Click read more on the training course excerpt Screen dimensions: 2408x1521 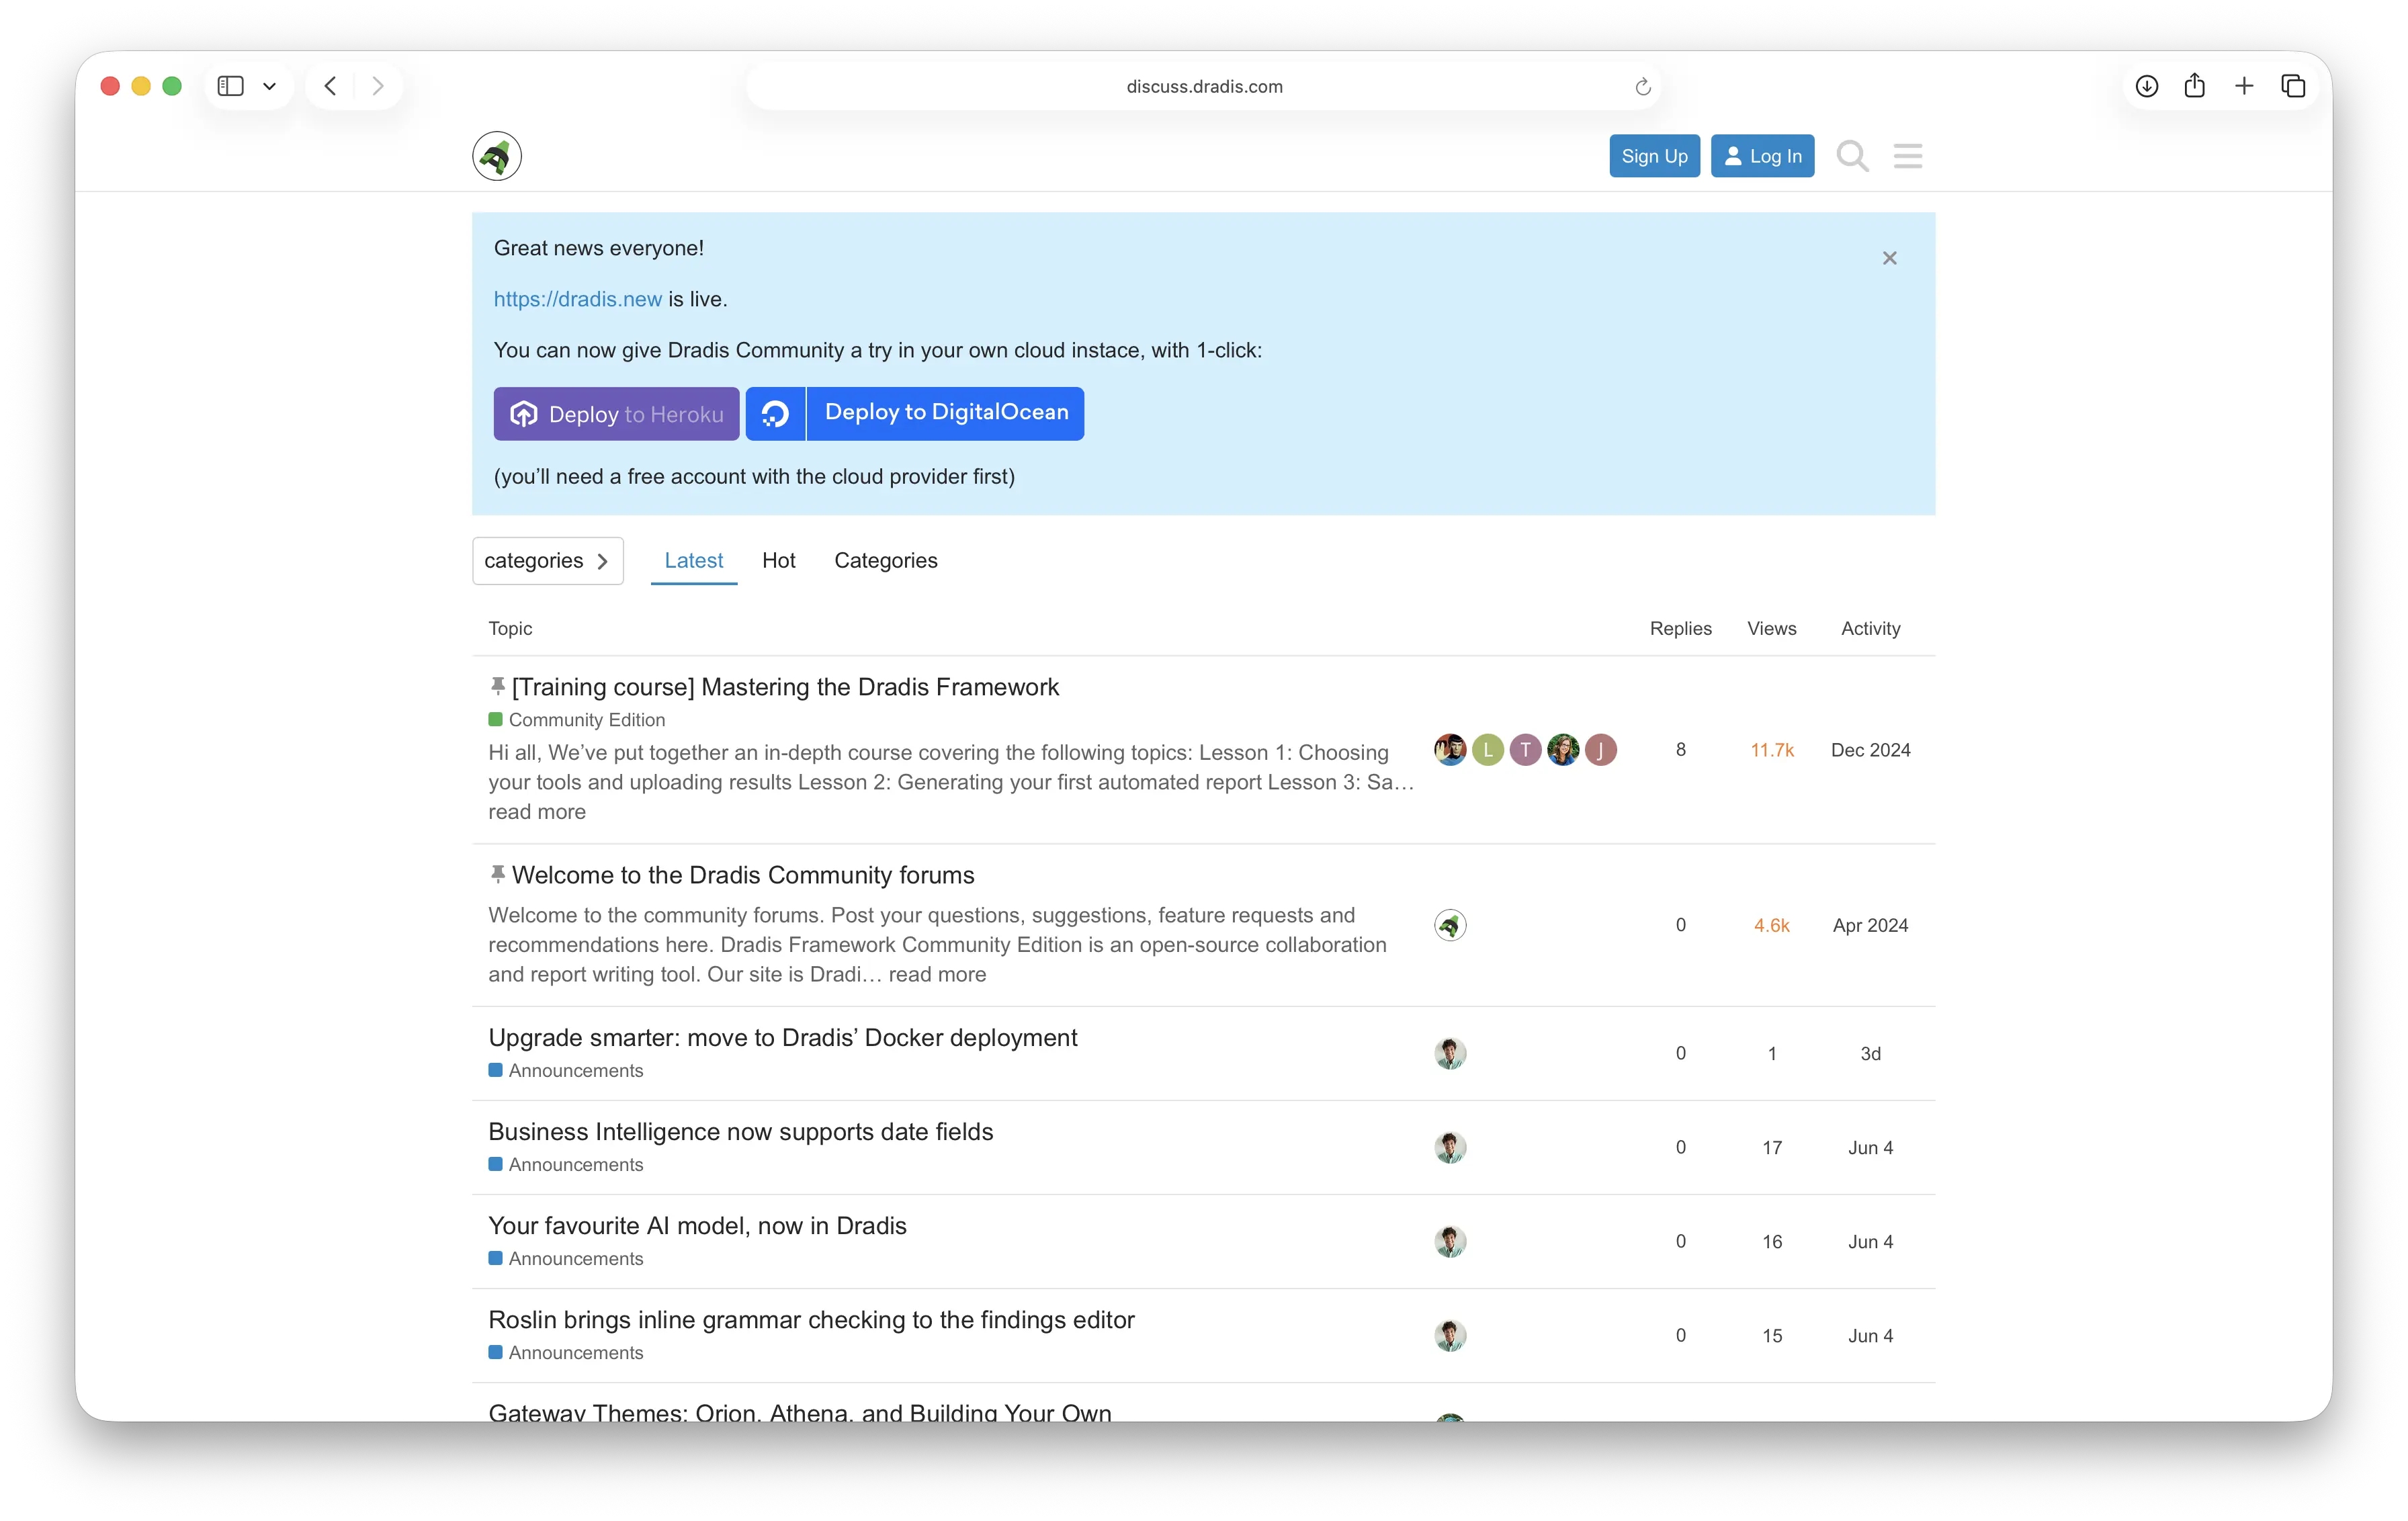(537, 812)
